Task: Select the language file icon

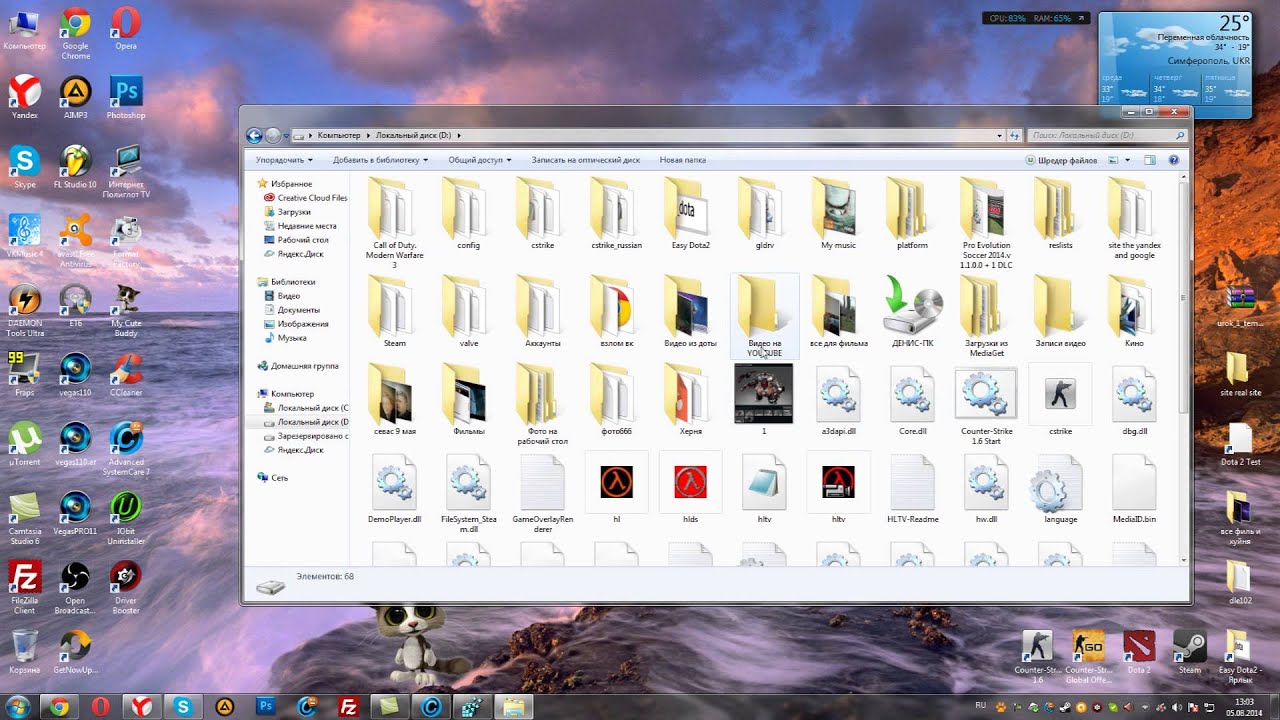Action: click(x=1060, y=488)
